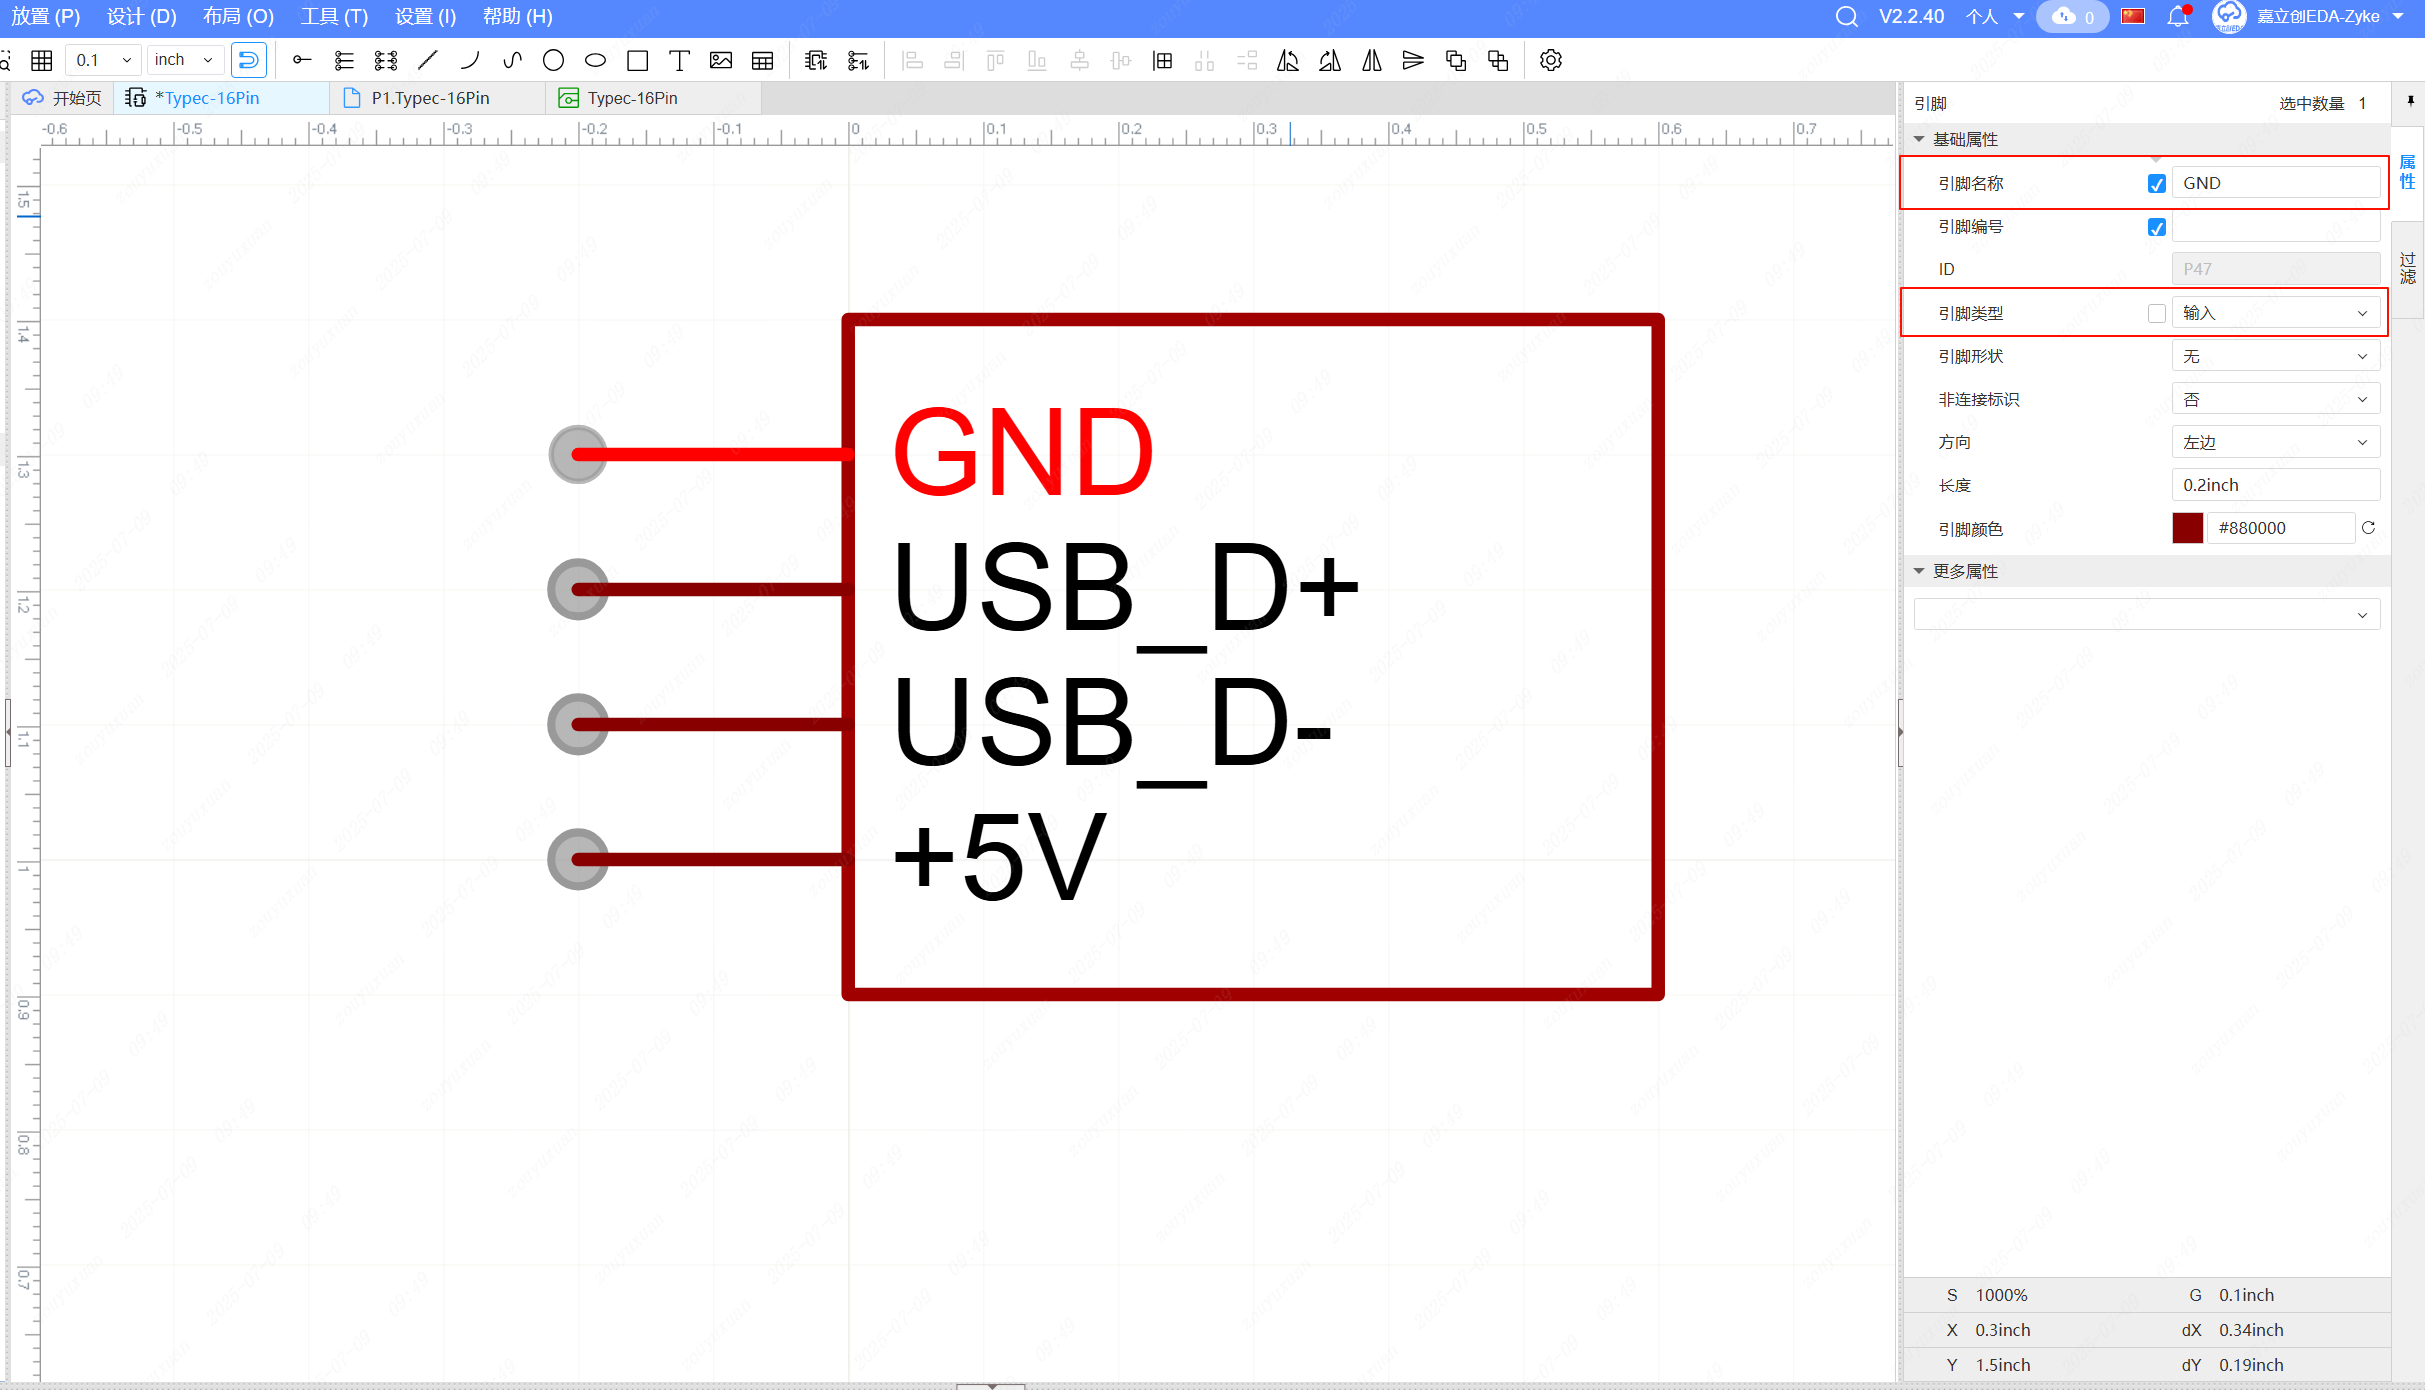Select the text tool
The width and height of the screenshot is (2425, 1390).
coord(679,61)
